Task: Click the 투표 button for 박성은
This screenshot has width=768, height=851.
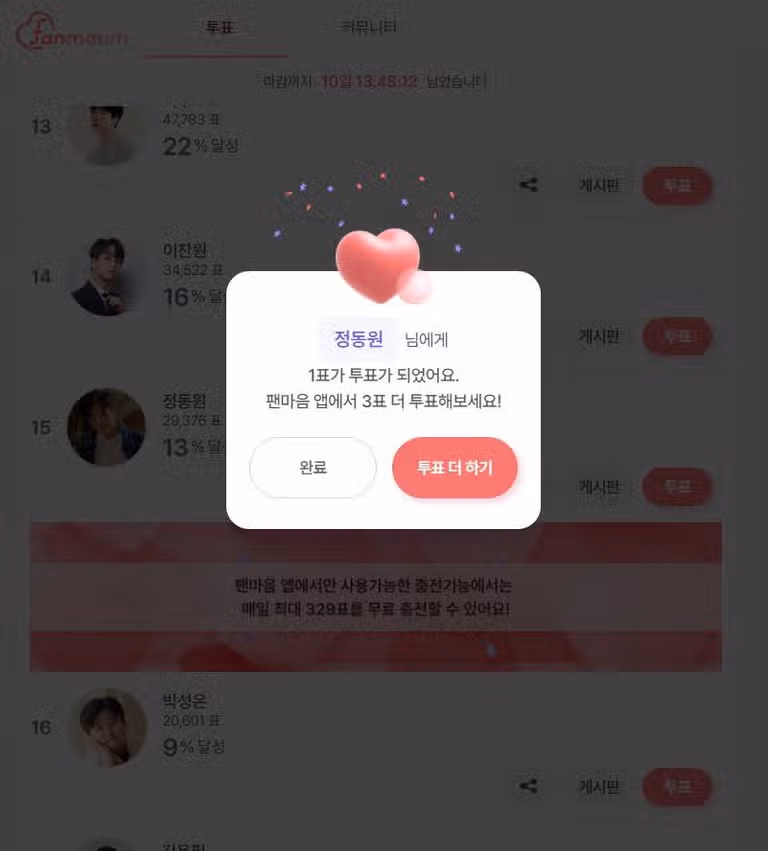Action: (x=677, y=787)
